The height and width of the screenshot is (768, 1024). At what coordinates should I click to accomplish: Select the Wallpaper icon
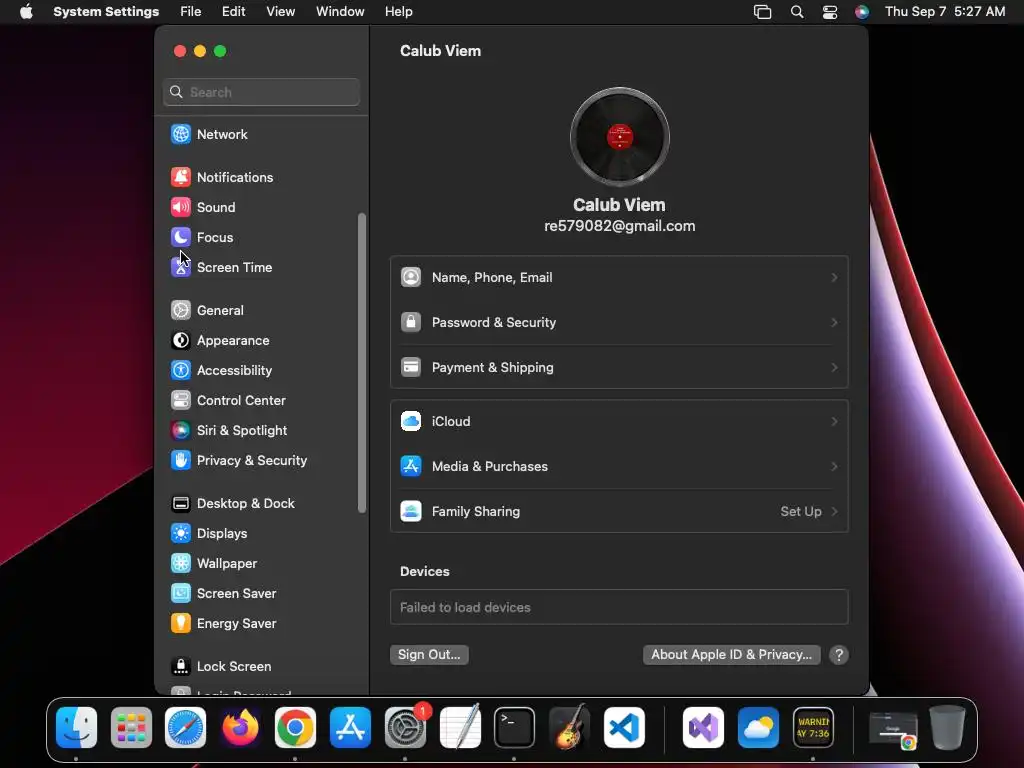[181, 564]
